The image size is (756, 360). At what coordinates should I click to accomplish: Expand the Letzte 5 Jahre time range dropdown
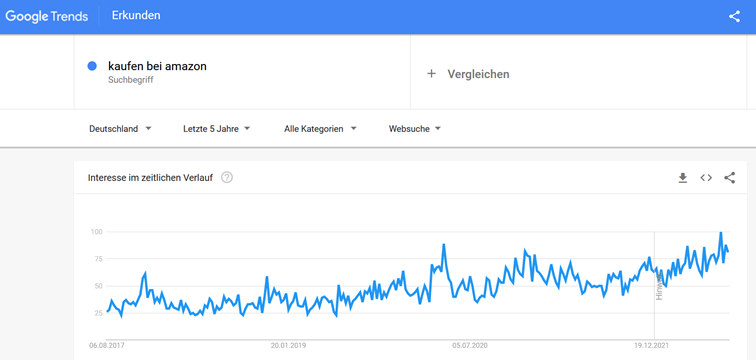click(x=216, y=129)
